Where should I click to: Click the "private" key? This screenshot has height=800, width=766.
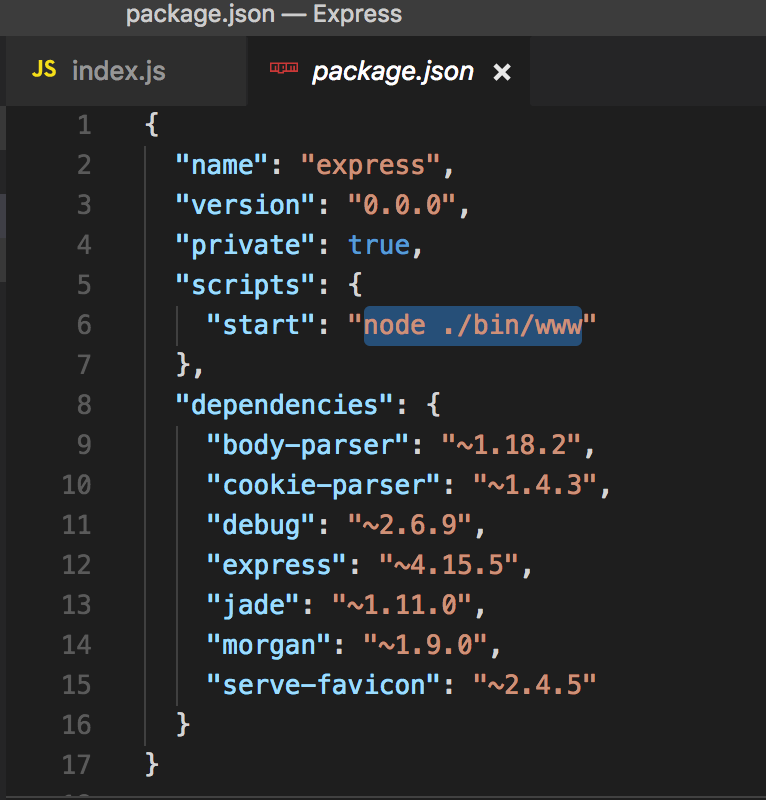(245, 245)
